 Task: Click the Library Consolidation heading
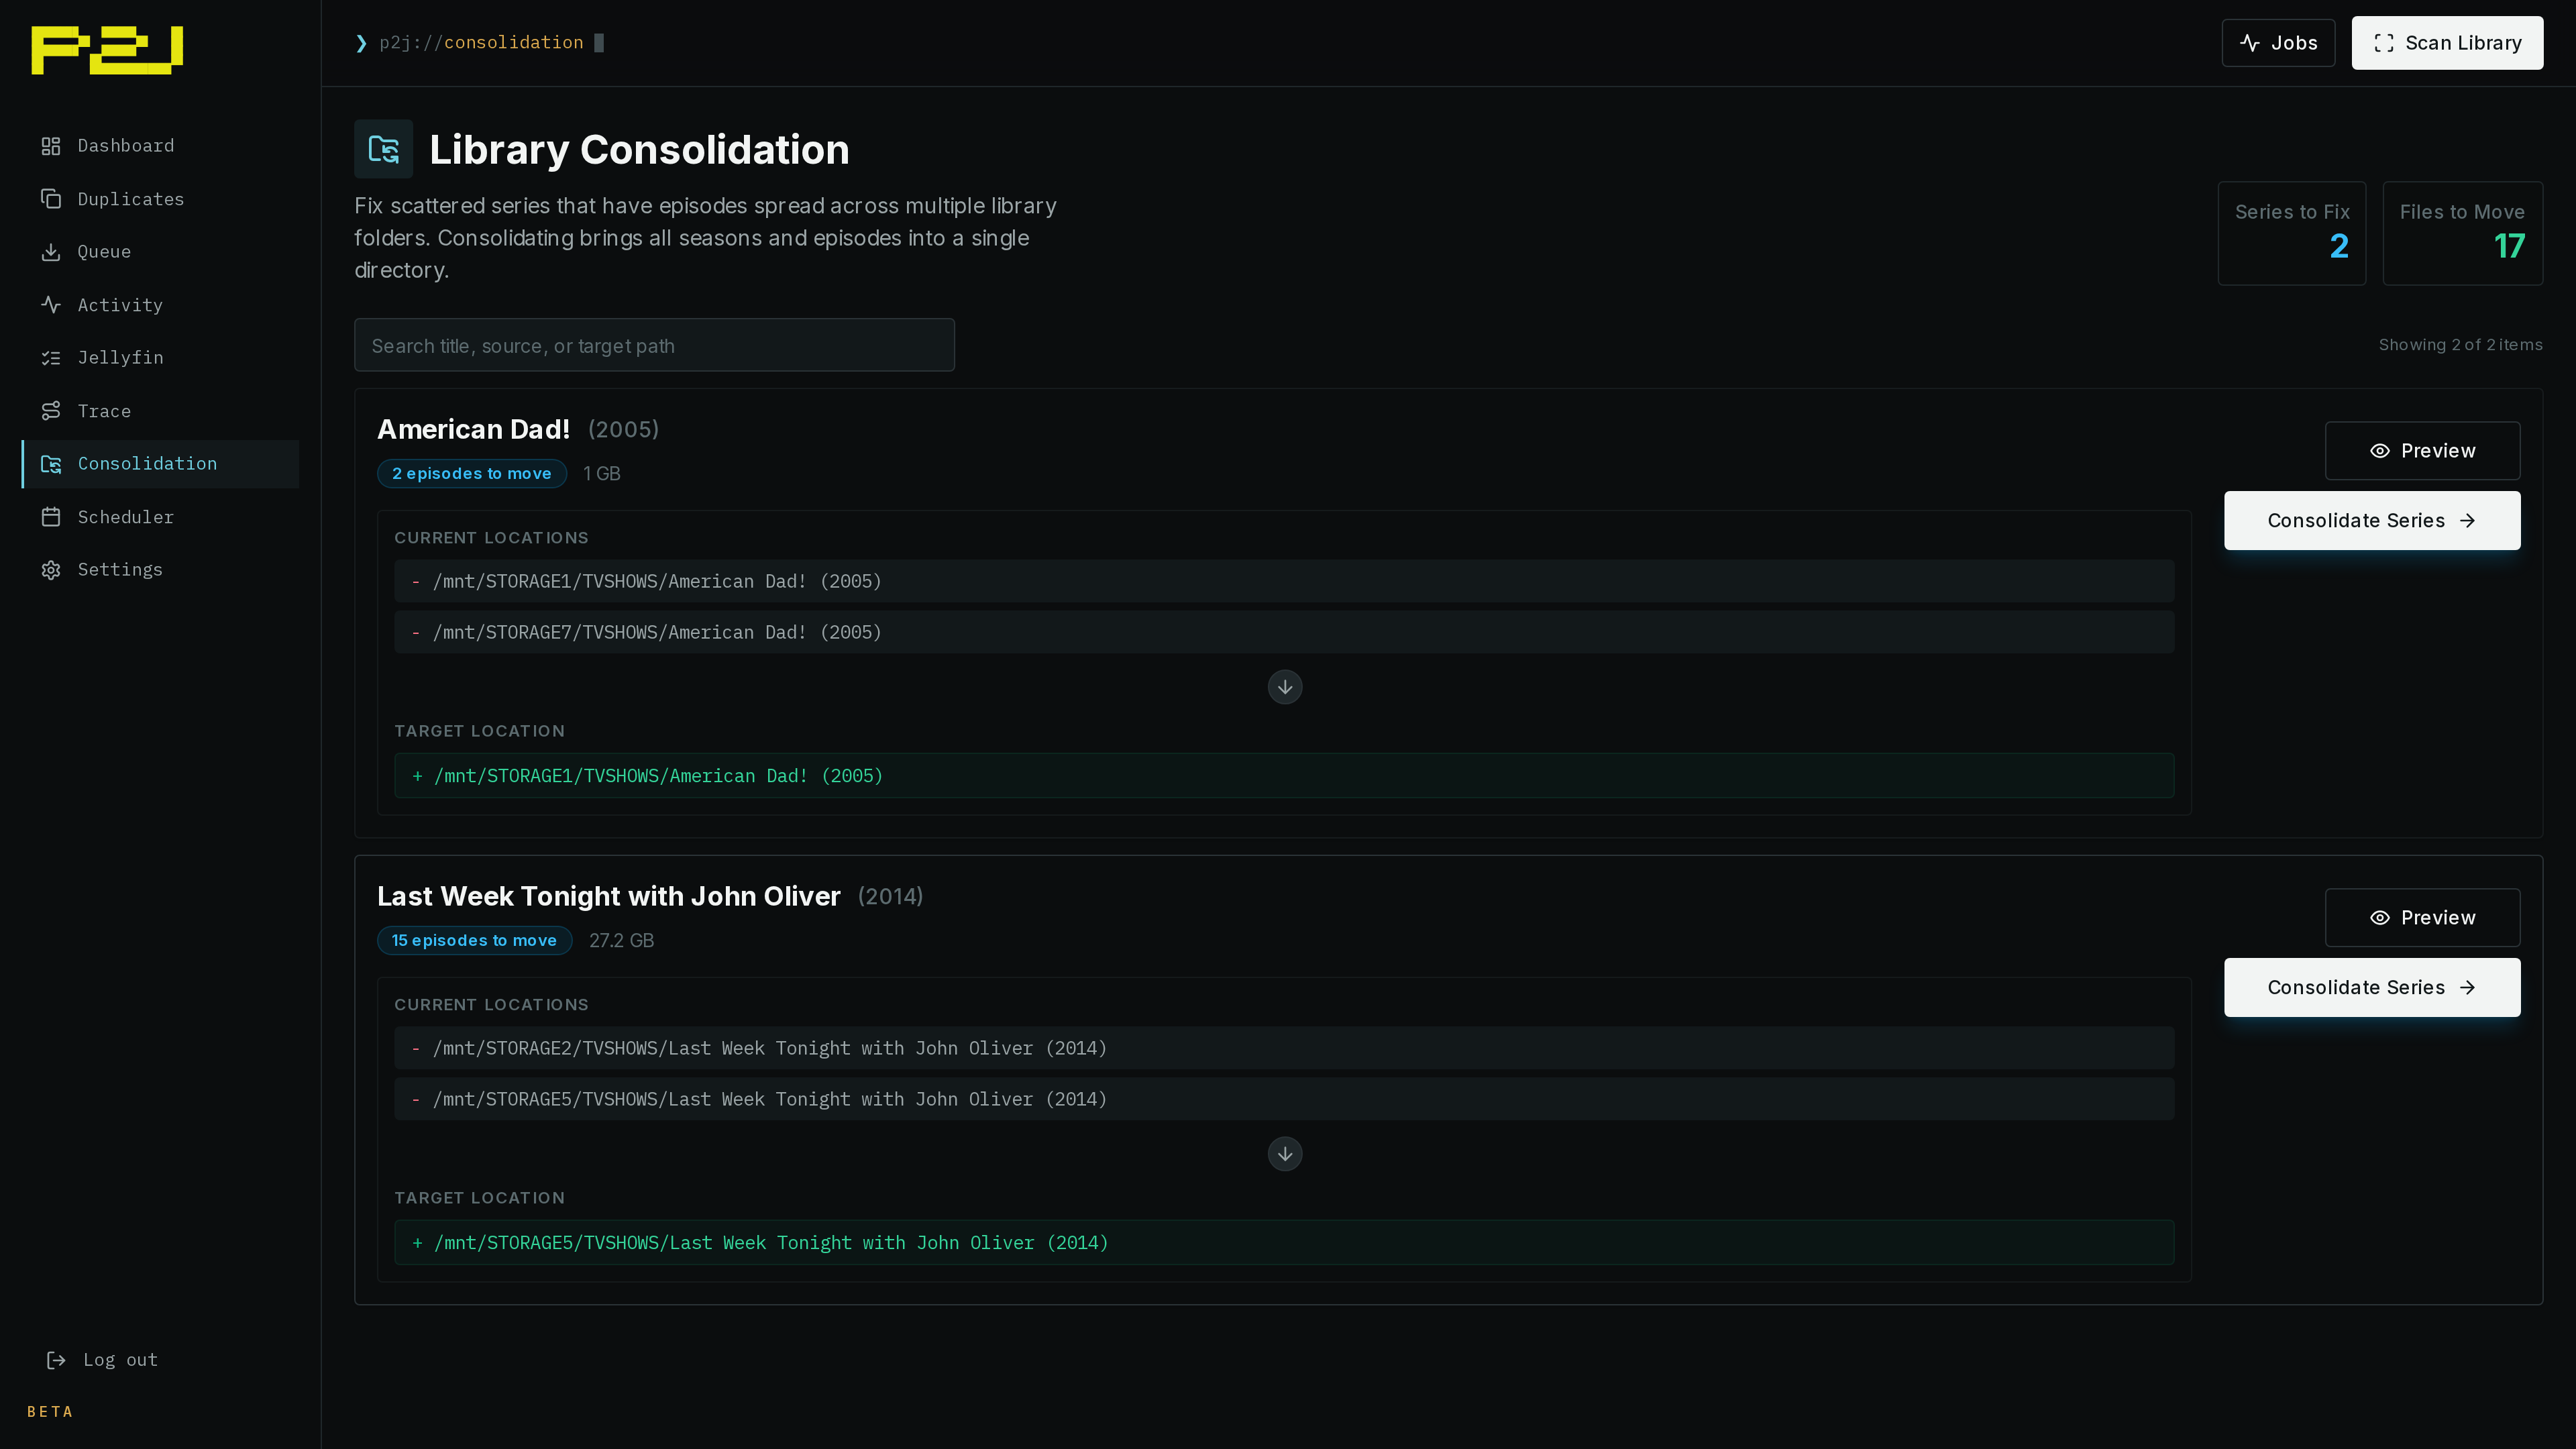(x=639, y=150)
